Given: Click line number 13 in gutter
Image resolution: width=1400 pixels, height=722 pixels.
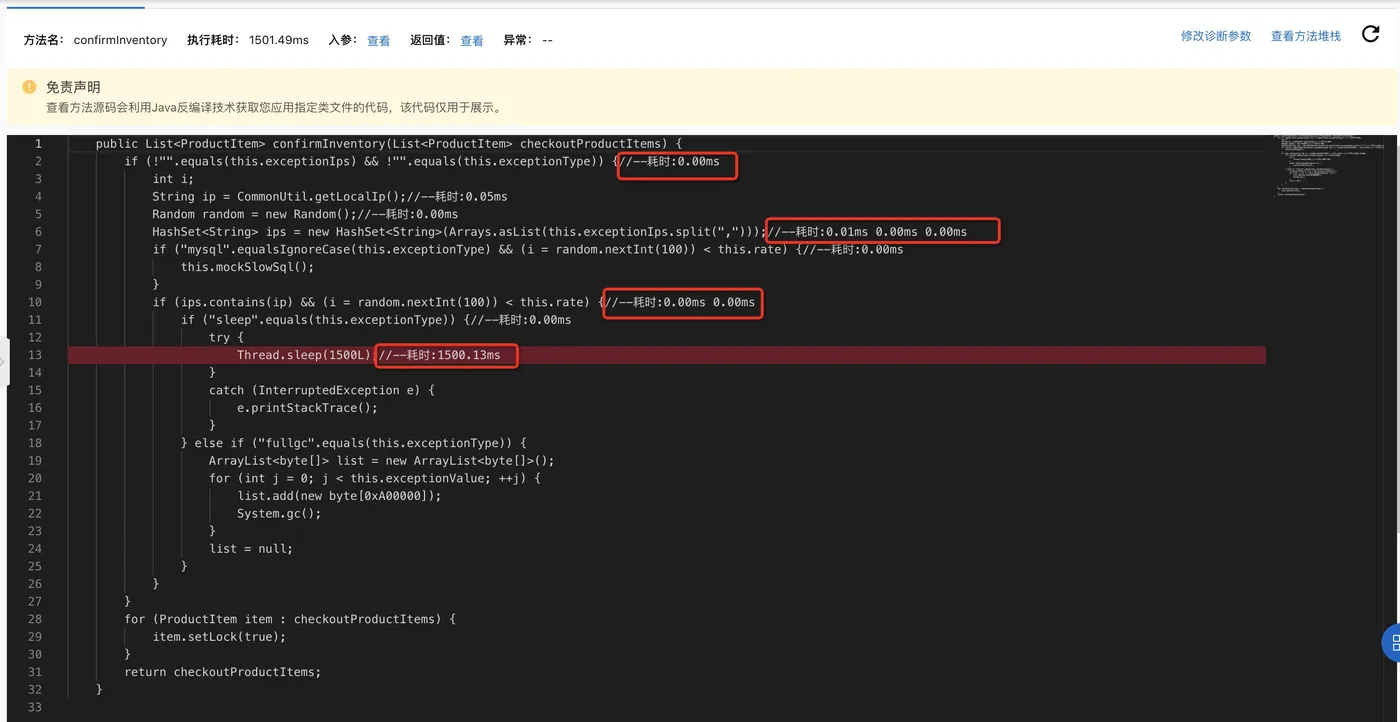Looking at the screenshot, I should point(37,355).
